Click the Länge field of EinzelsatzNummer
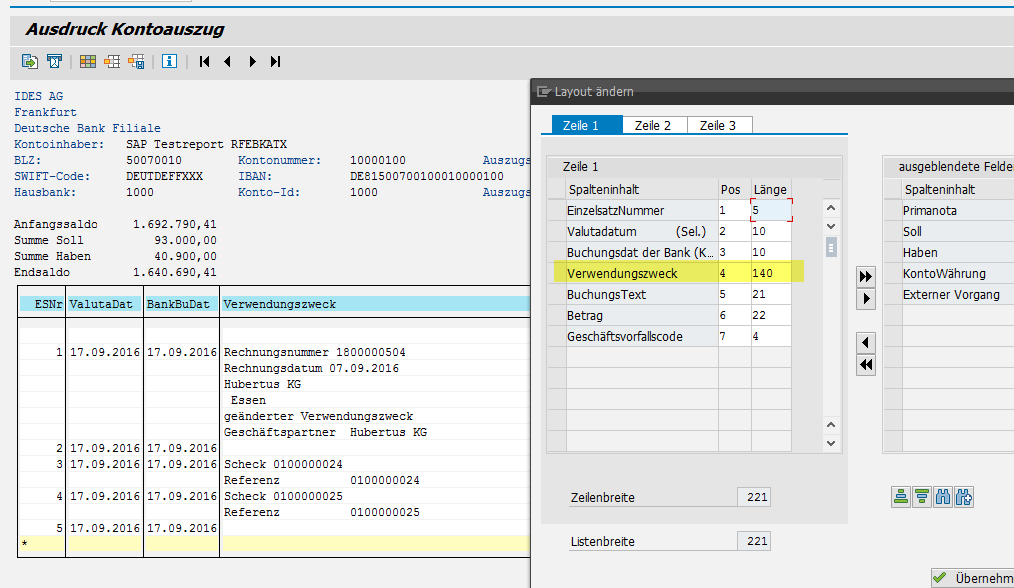The height and width of the screenshot is (588, 1014). 770,211
